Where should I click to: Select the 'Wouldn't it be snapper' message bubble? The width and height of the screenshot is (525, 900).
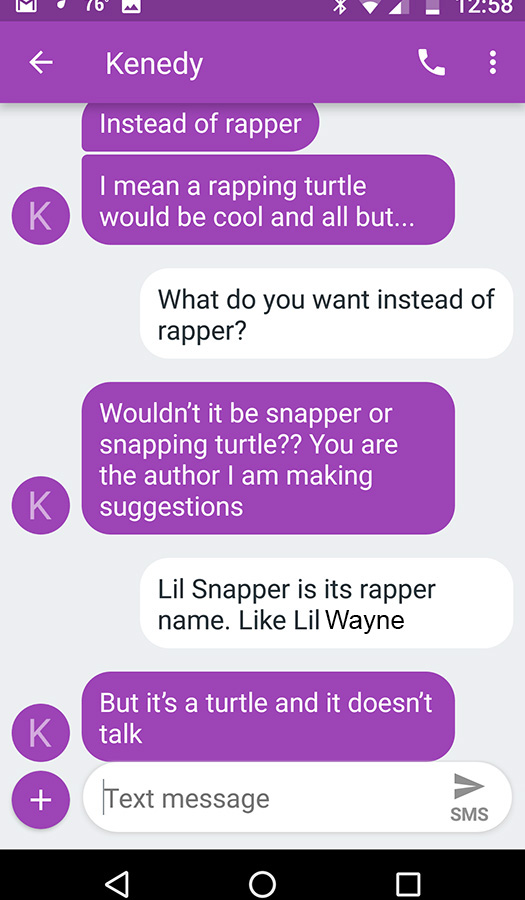click(x=268, y=459)
